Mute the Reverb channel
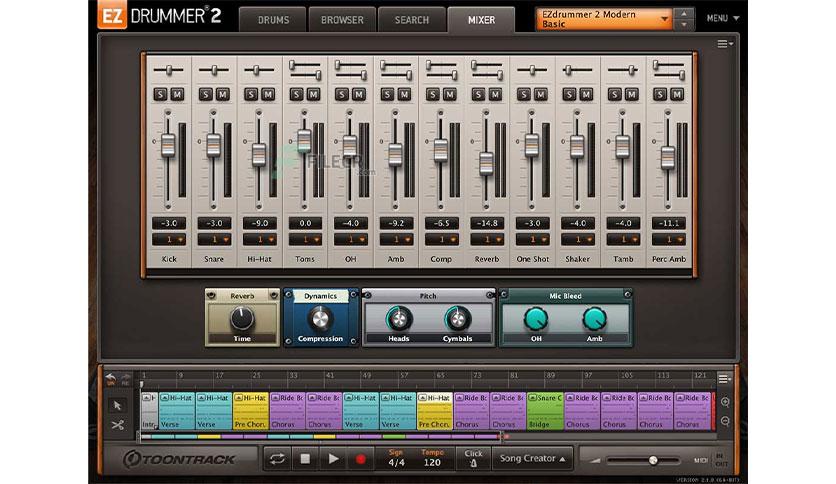 [x=495, y=94]
